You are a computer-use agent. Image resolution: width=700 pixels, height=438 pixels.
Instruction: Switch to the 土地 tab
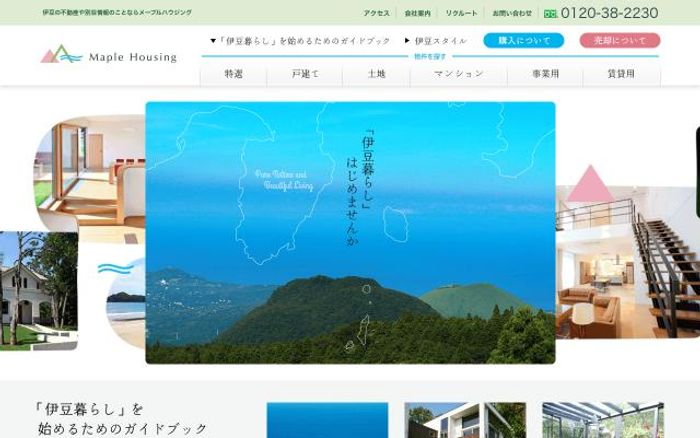pos(376,74)
